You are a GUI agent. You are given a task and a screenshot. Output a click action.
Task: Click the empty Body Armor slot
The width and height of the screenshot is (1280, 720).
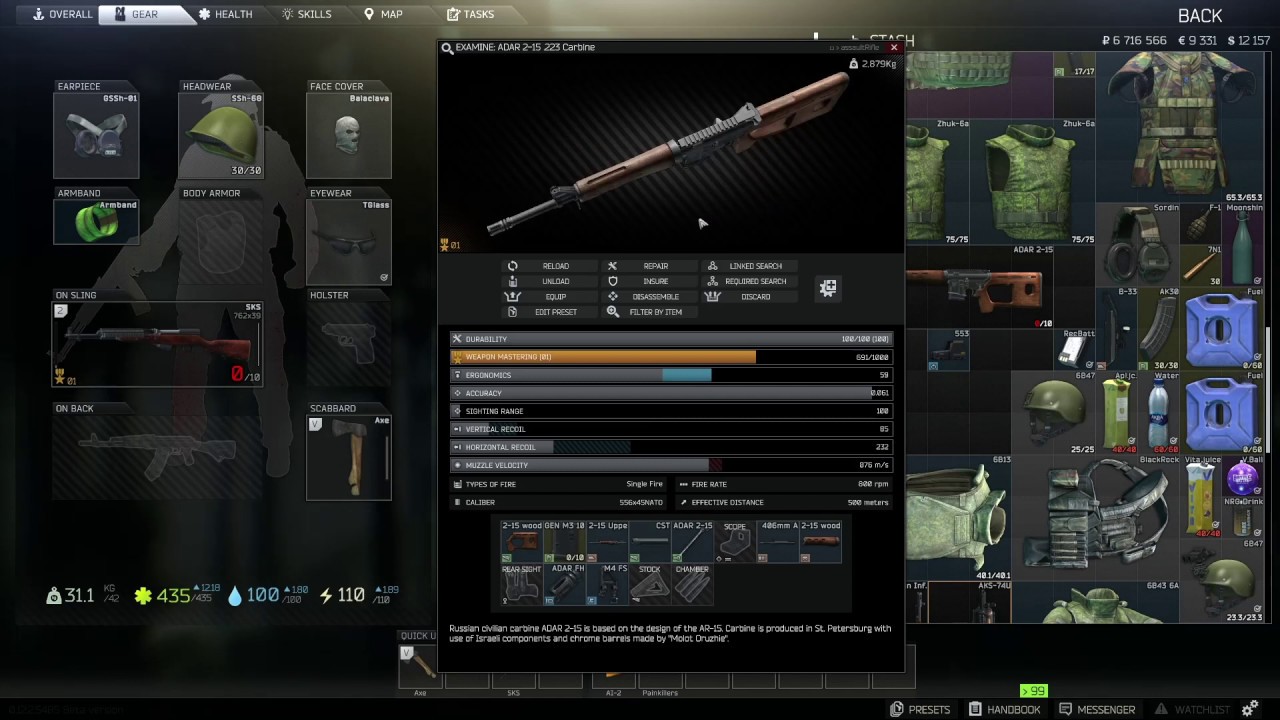pyautogui.click(x=221, y=242)
